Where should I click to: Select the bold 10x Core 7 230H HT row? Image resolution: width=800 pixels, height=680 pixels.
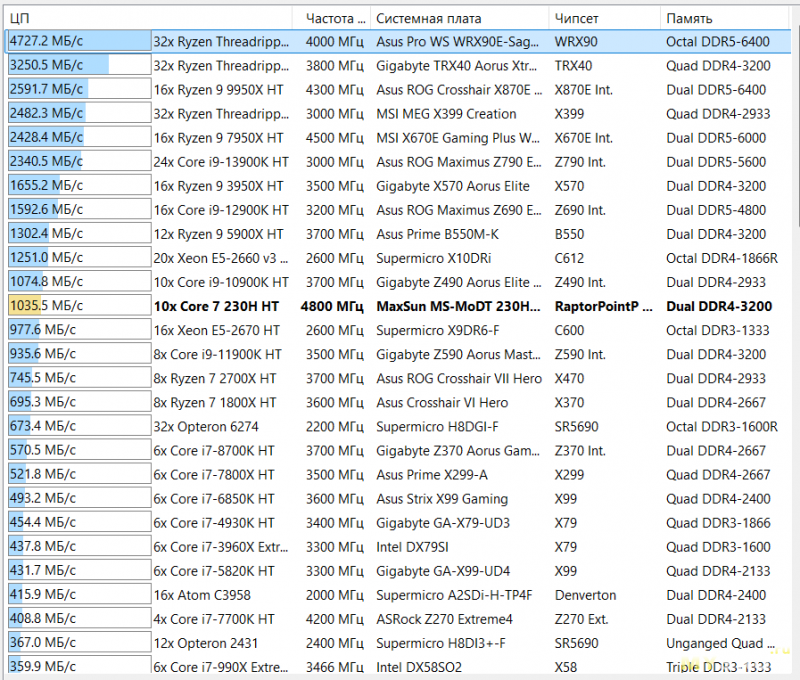[x=398, y=306]
